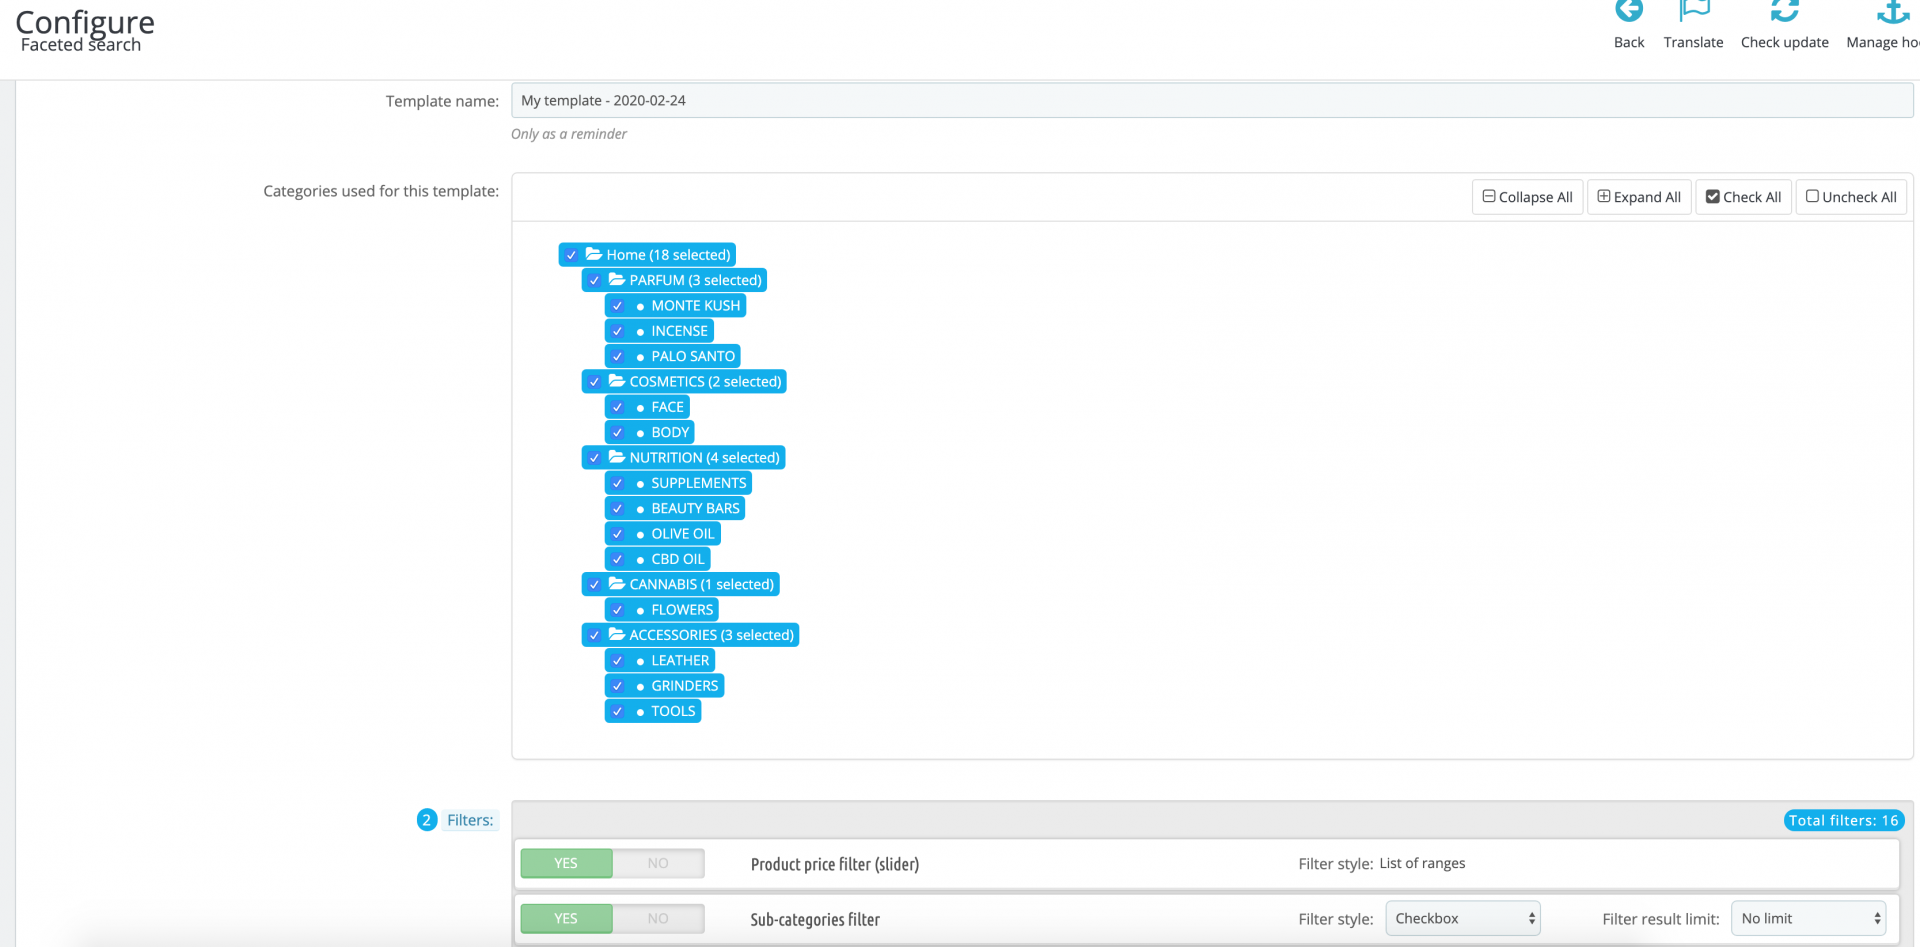Click the Home folder icon
1920x947 pixels.
tap(594, 254)
